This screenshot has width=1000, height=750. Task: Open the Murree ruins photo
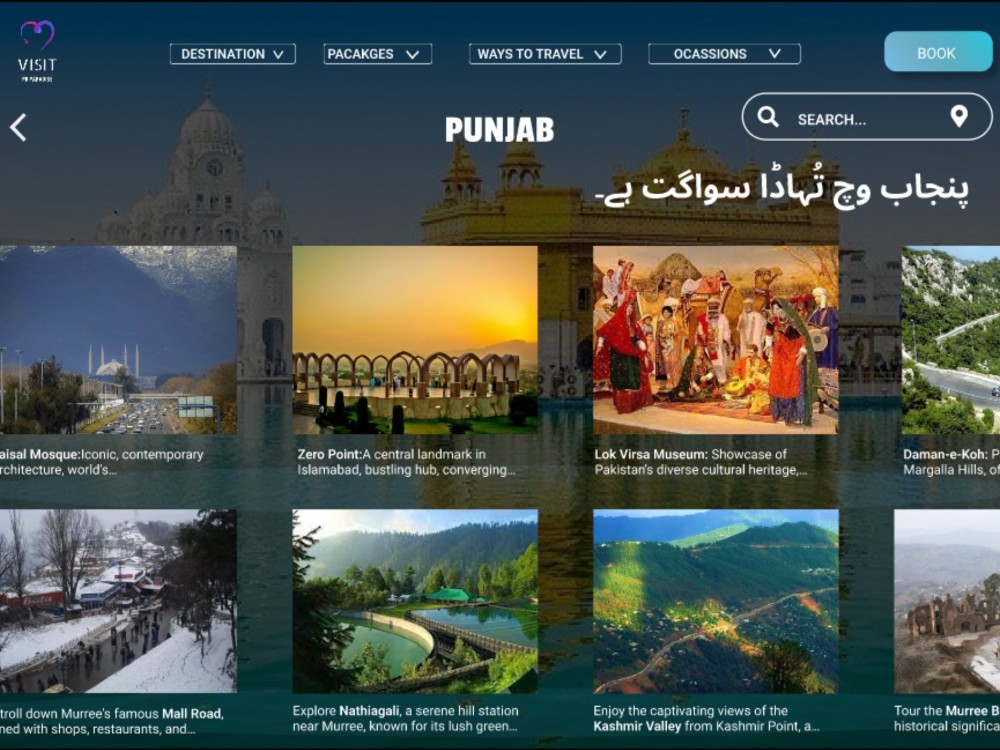point(947,601)
